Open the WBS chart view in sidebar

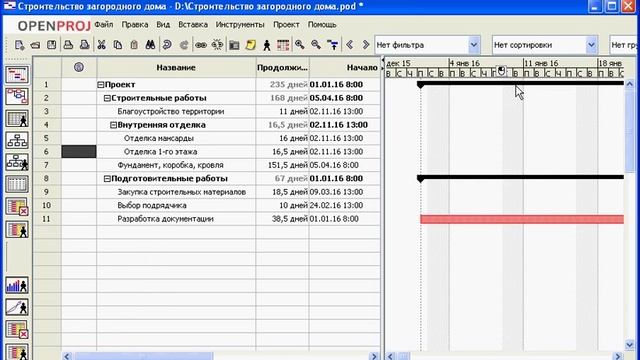coord(17,140)
